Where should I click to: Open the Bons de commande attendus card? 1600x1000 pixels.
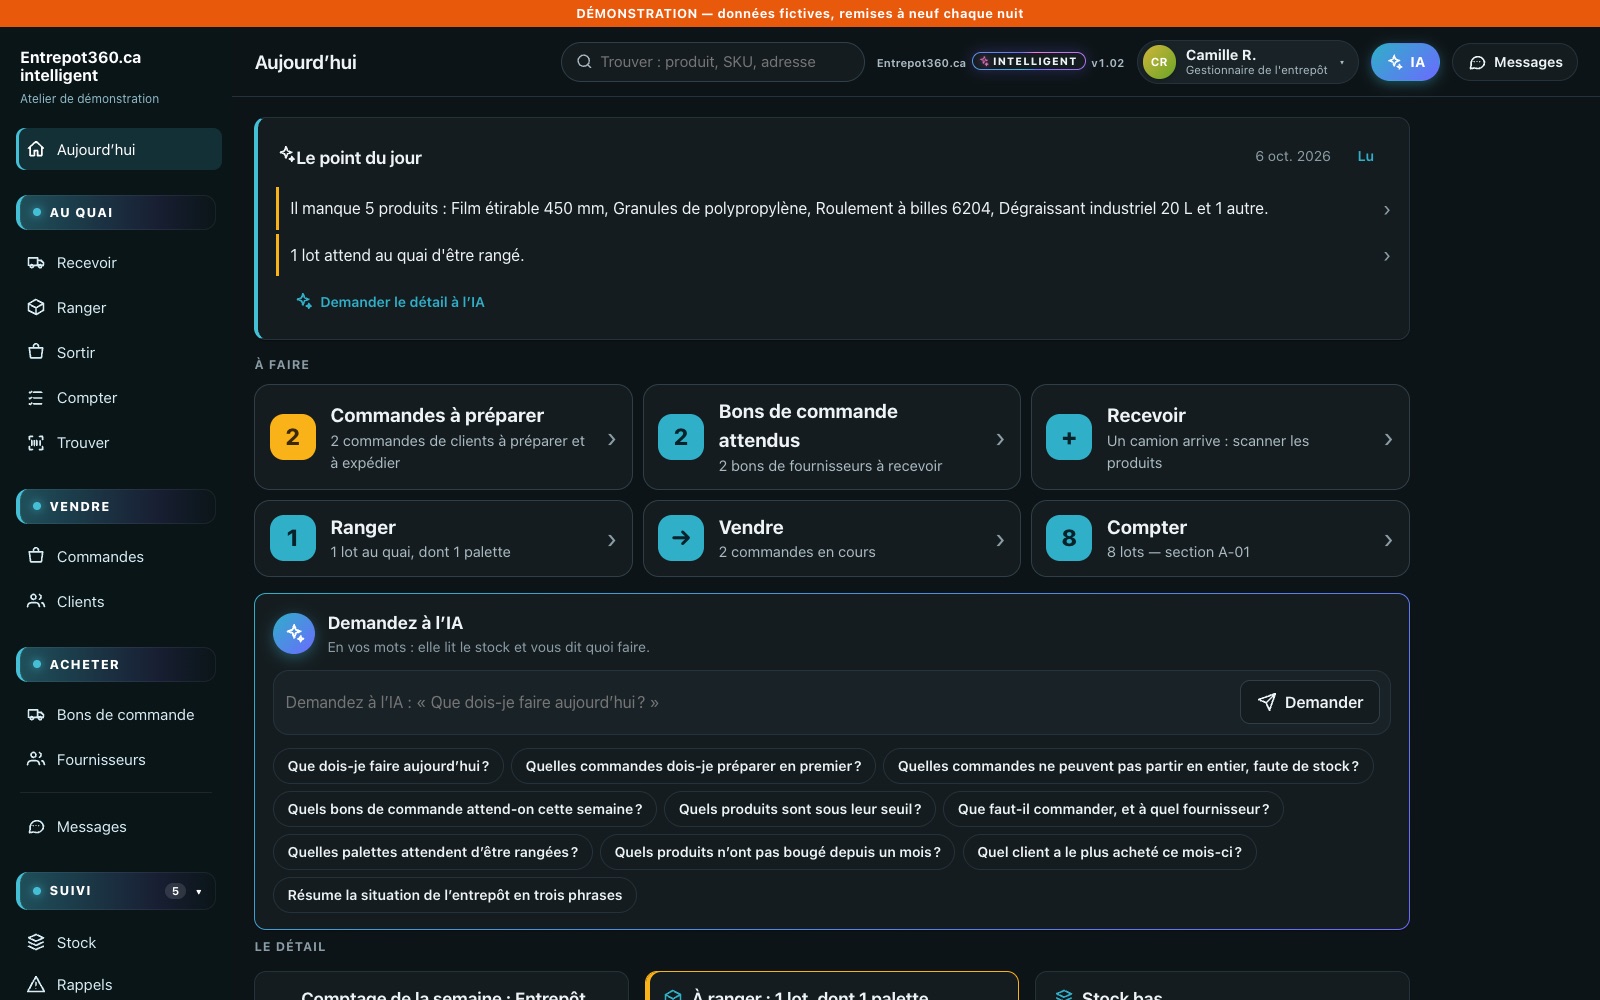(x=832, y=437)
